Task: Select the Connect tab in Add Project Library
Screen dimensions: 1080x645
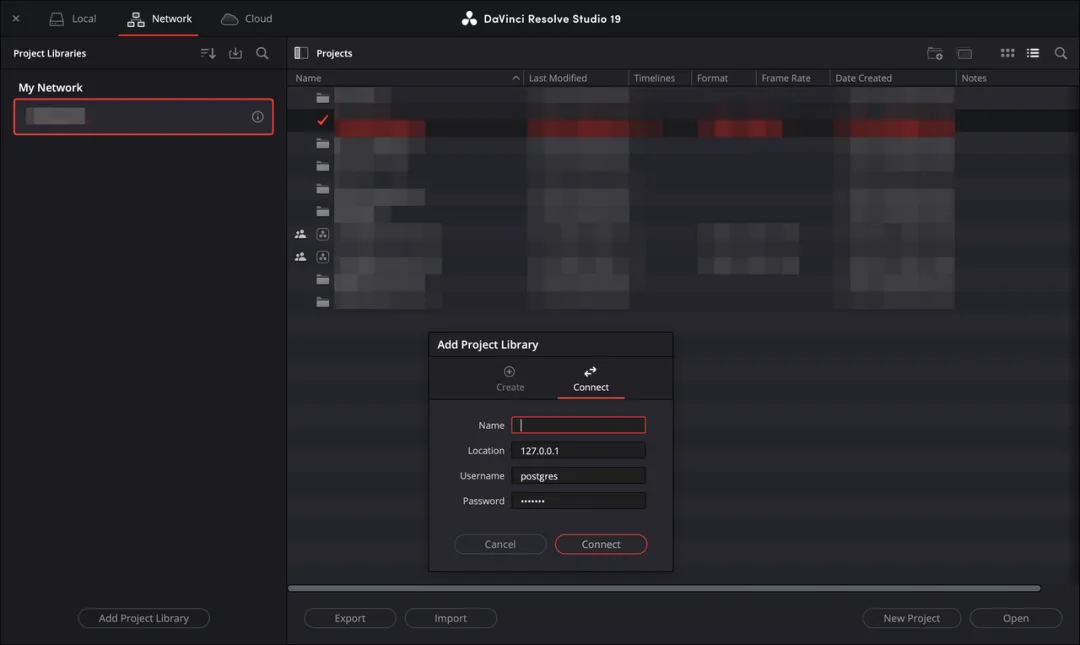Action: (591, 379)
